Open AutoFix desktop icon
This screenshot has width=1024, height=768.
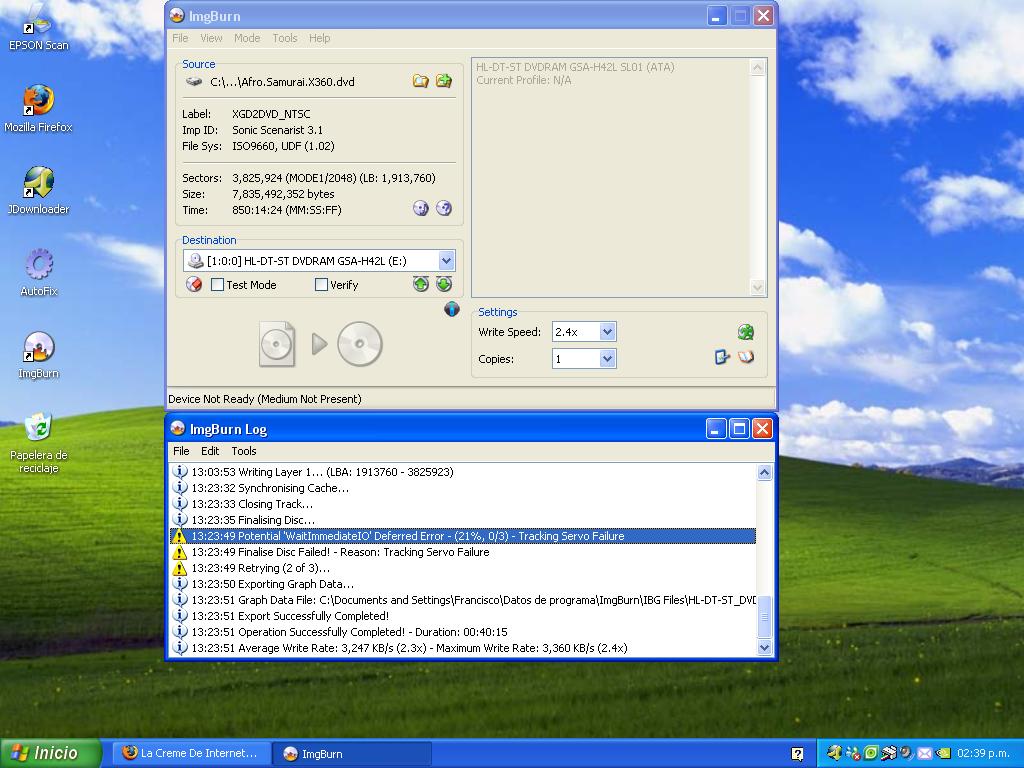click(39, 273)
